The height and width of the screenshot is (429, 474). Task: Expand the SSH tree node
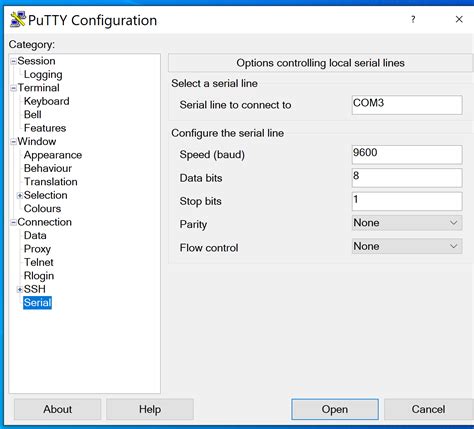[20, 289]
